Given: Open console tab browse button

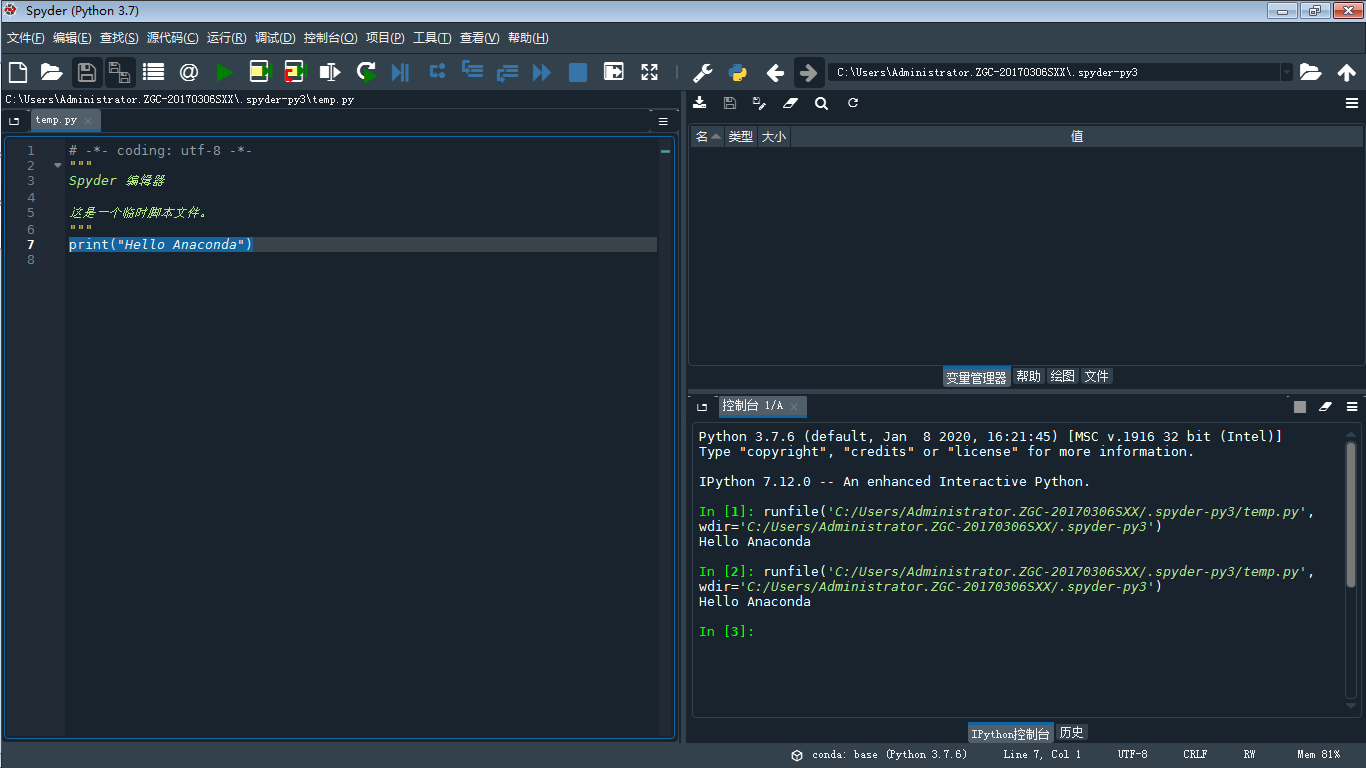Looking at the screenshot, I should pos(702,407).
